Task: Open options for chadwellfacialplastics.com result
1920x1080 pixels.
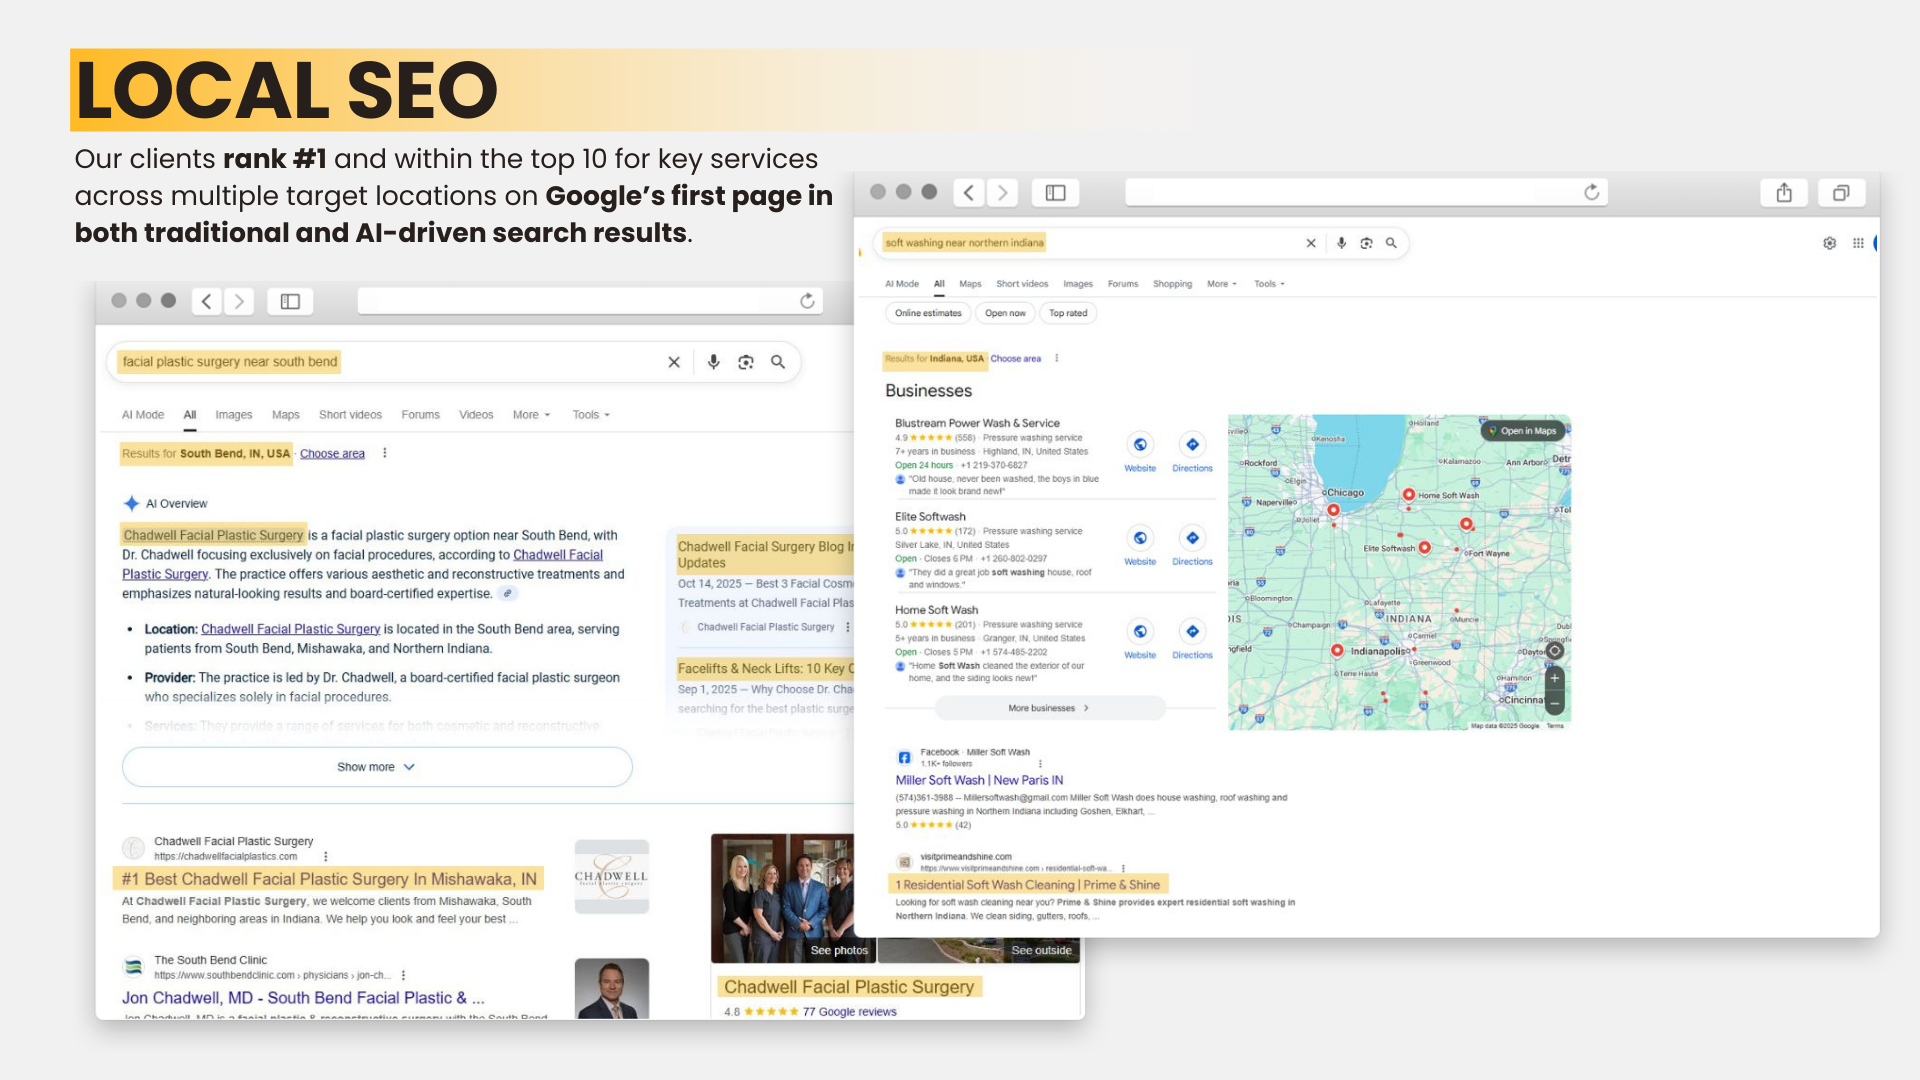Action: coord(326,857)
